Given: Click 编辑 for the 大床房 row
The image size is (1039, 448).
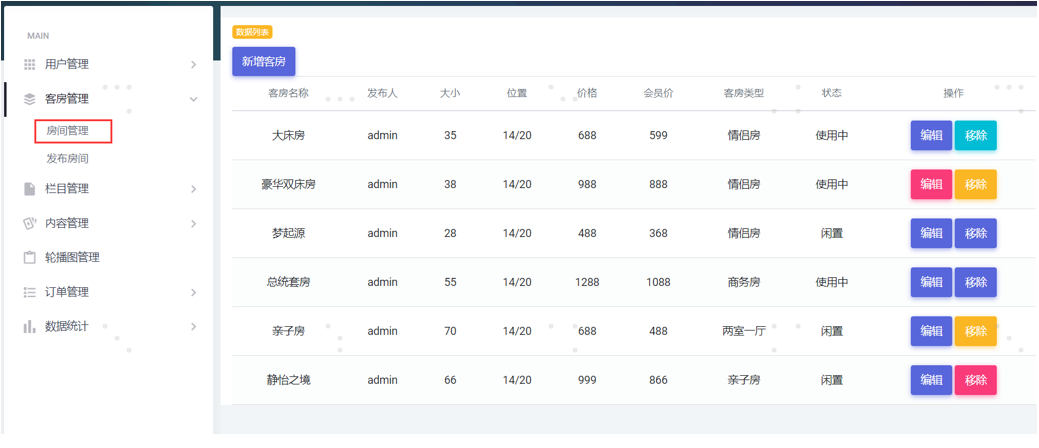Looking at the screenshot, I should pyautogui.click(x=931, y=135).
